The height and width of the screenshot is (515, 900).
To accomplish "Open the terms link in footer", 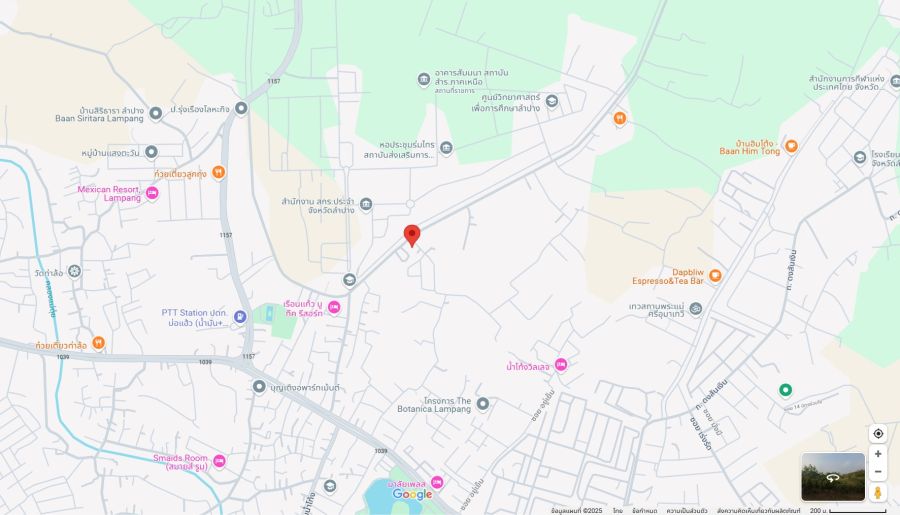I will point(645,510).
